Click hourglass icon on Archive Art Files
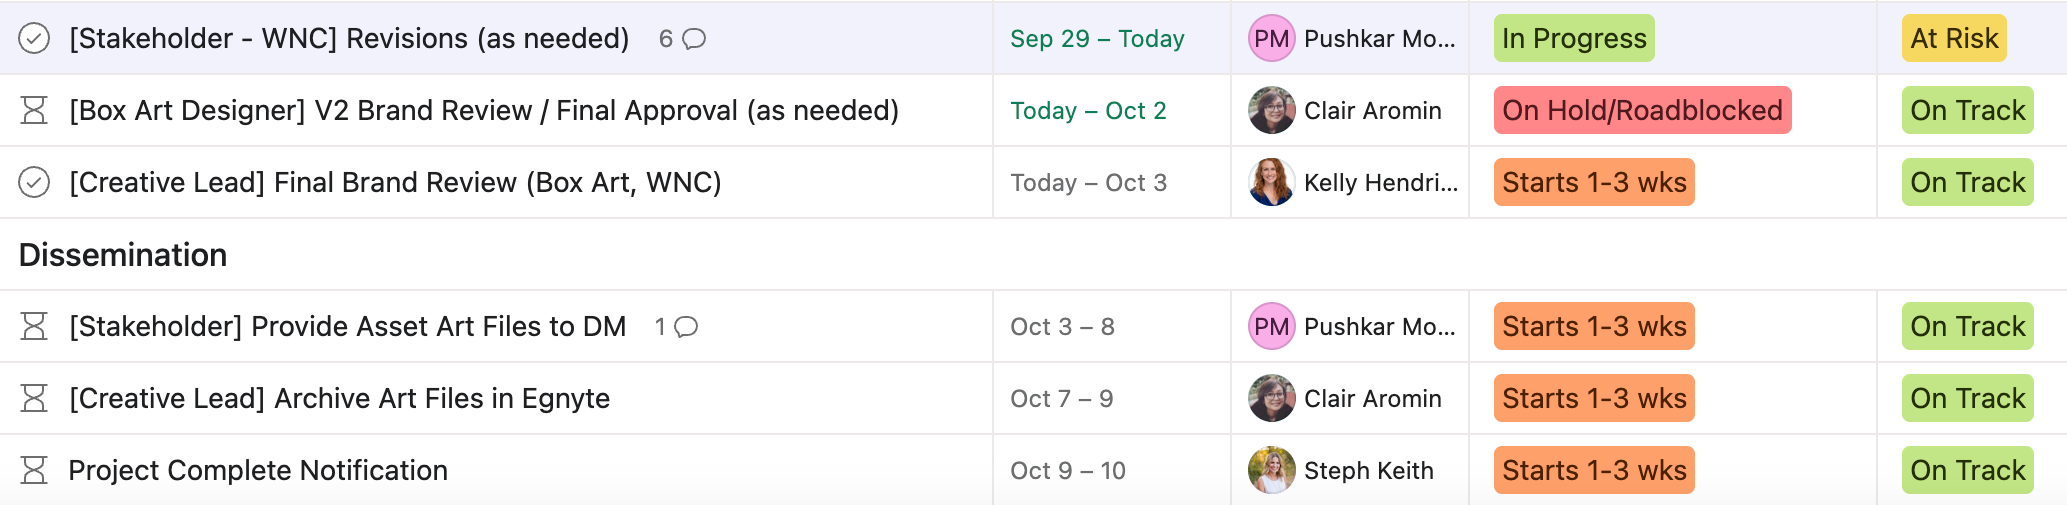The width and height of the screenshot is (2067, 505). (34, 399)
